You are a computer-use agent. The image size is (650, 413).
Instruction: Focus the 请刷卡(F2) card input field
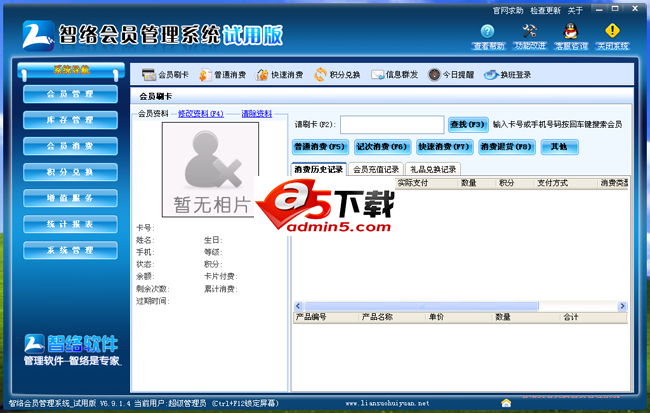tap(392, 124)
